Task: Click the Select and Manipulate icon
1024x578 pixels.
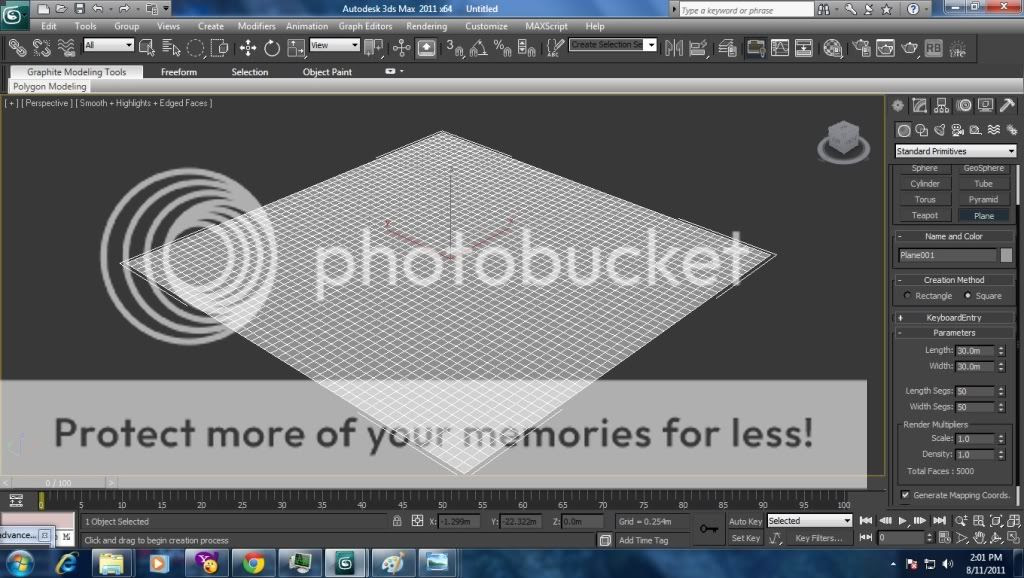Action: point(401,48)
